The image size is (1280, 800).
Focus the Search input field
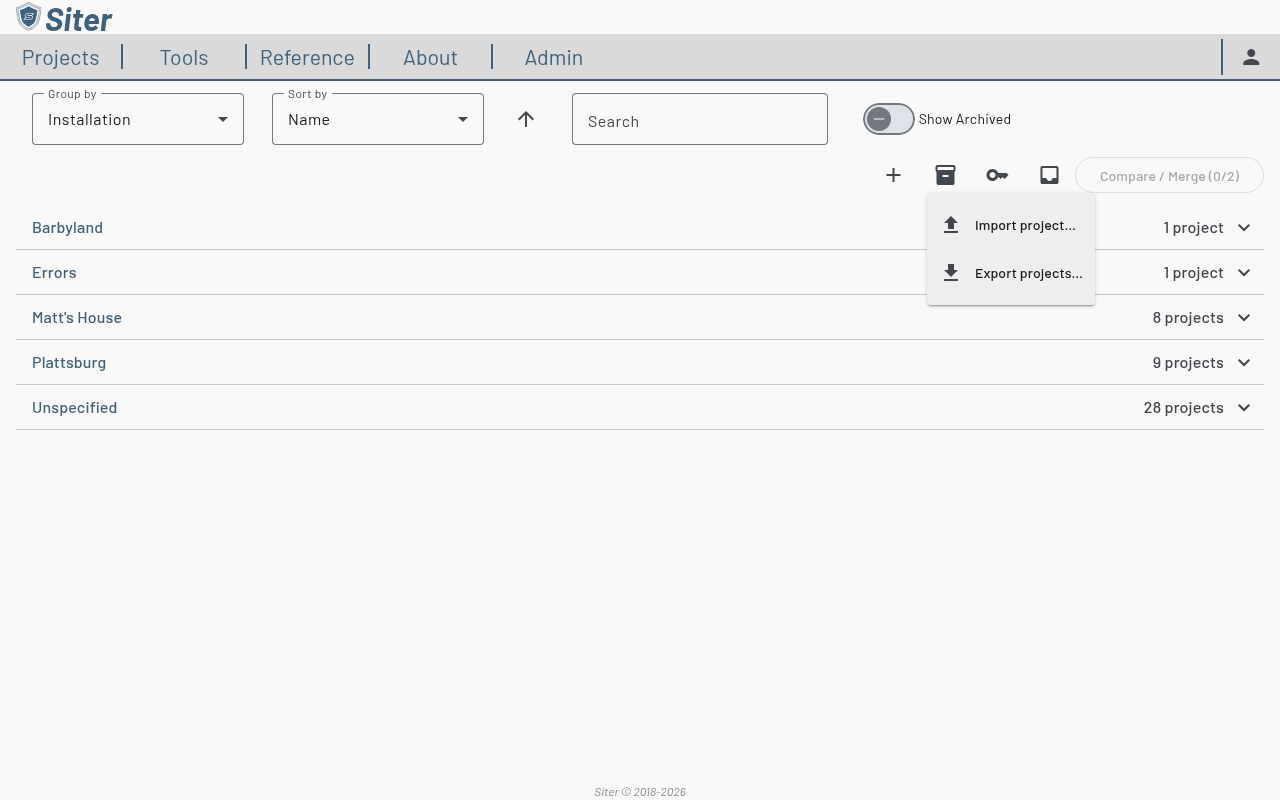coord(700,119)
